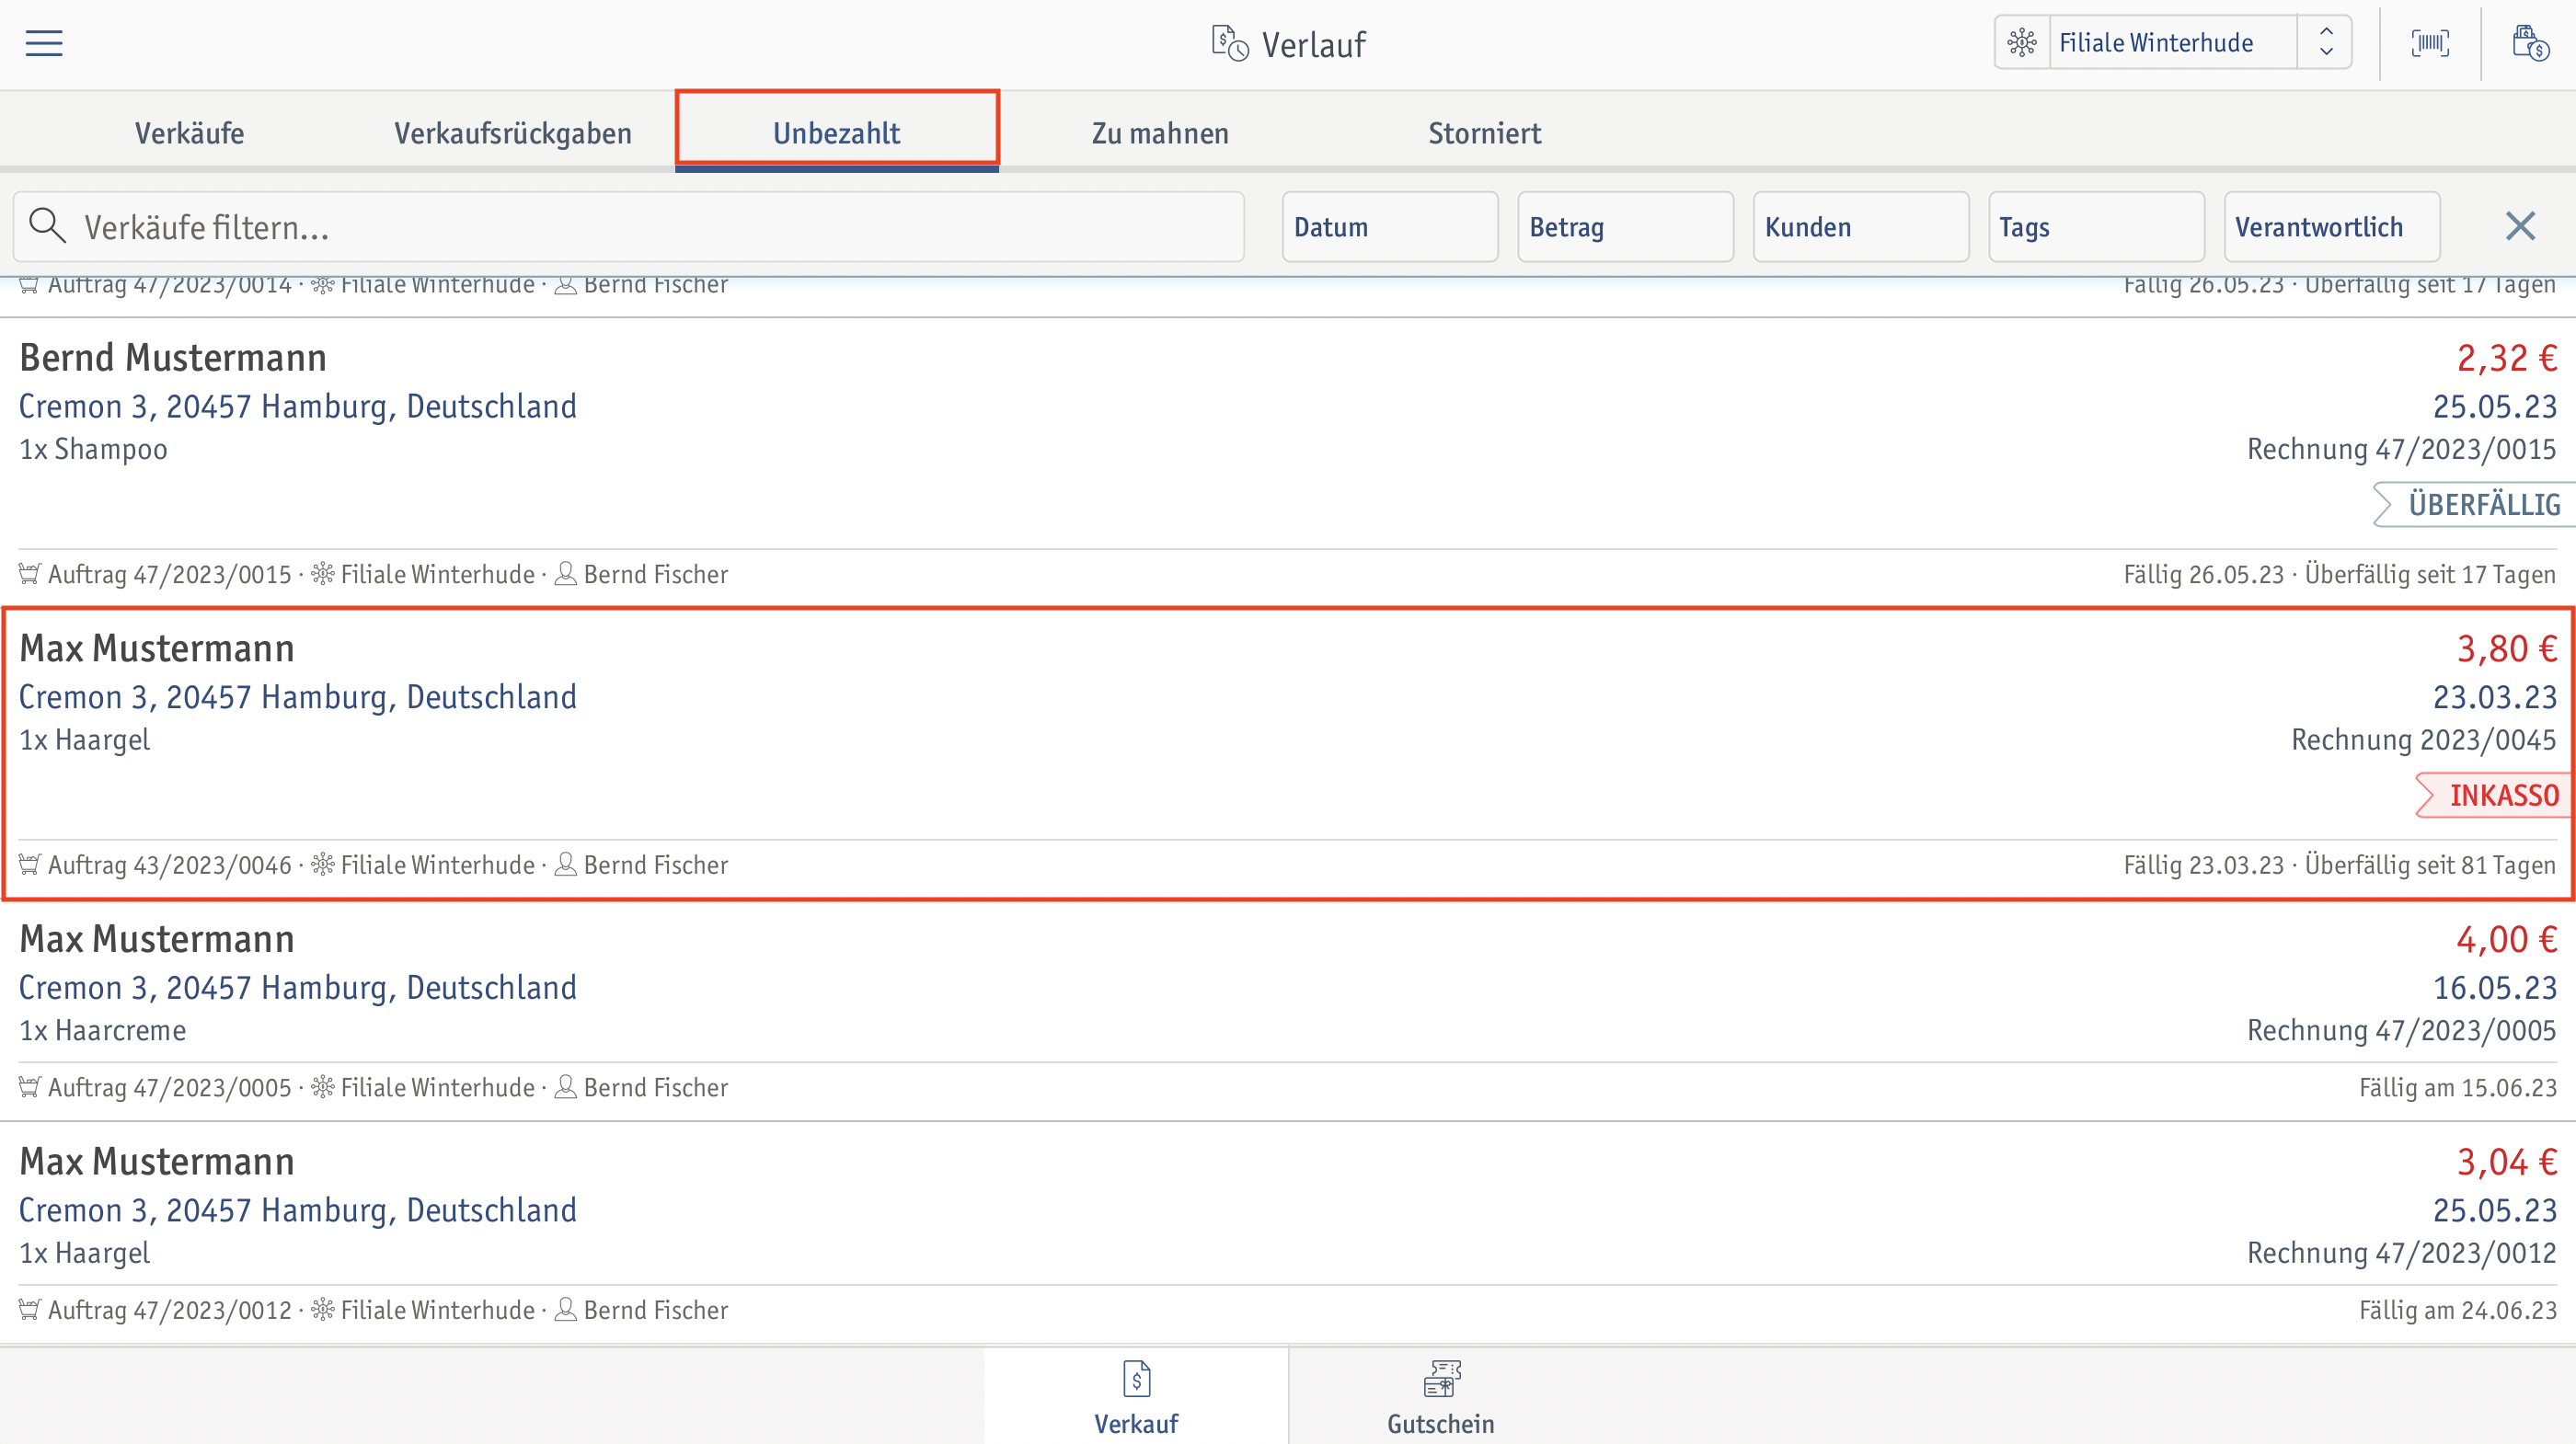Image resolution: width=2576 pixels, height=1444 pixels.
Task: Open the Filiale Winterhude branch selector
Action: click(x=2172, y=43)
